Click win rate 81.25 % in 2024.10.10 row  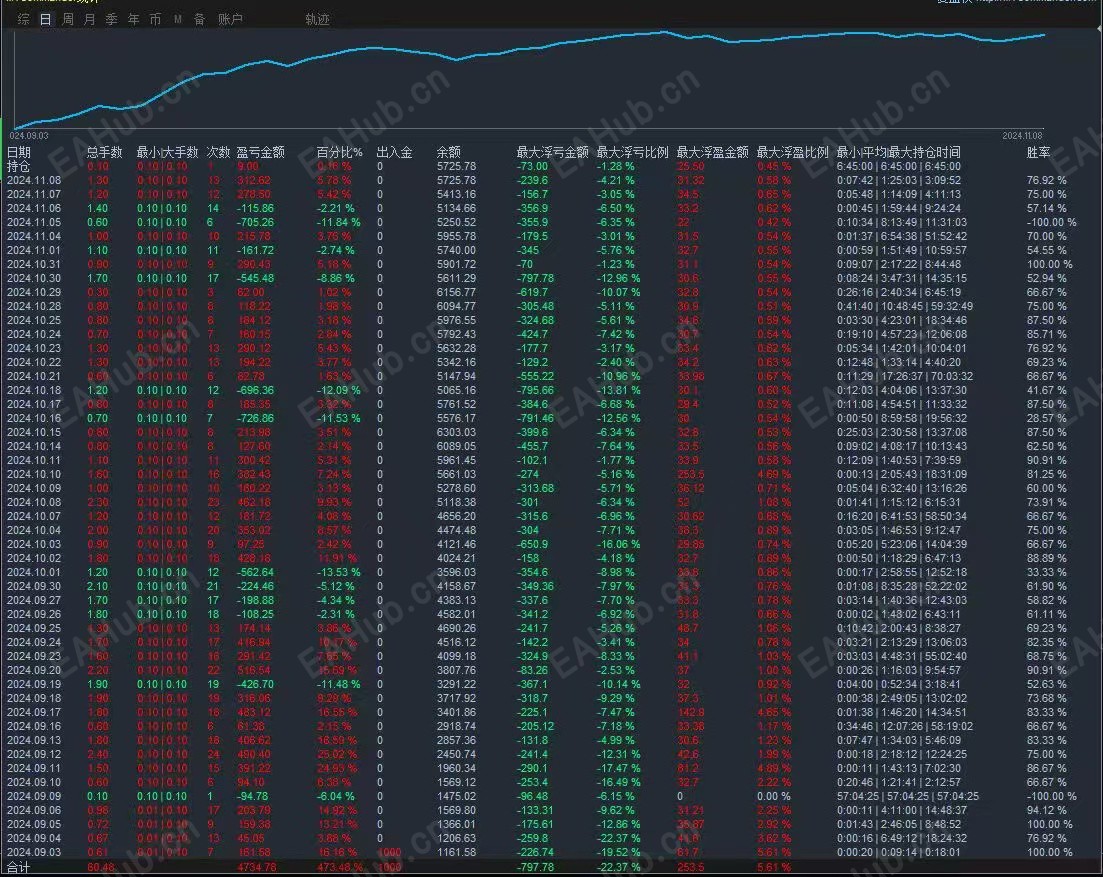(x=1046, y=475)
